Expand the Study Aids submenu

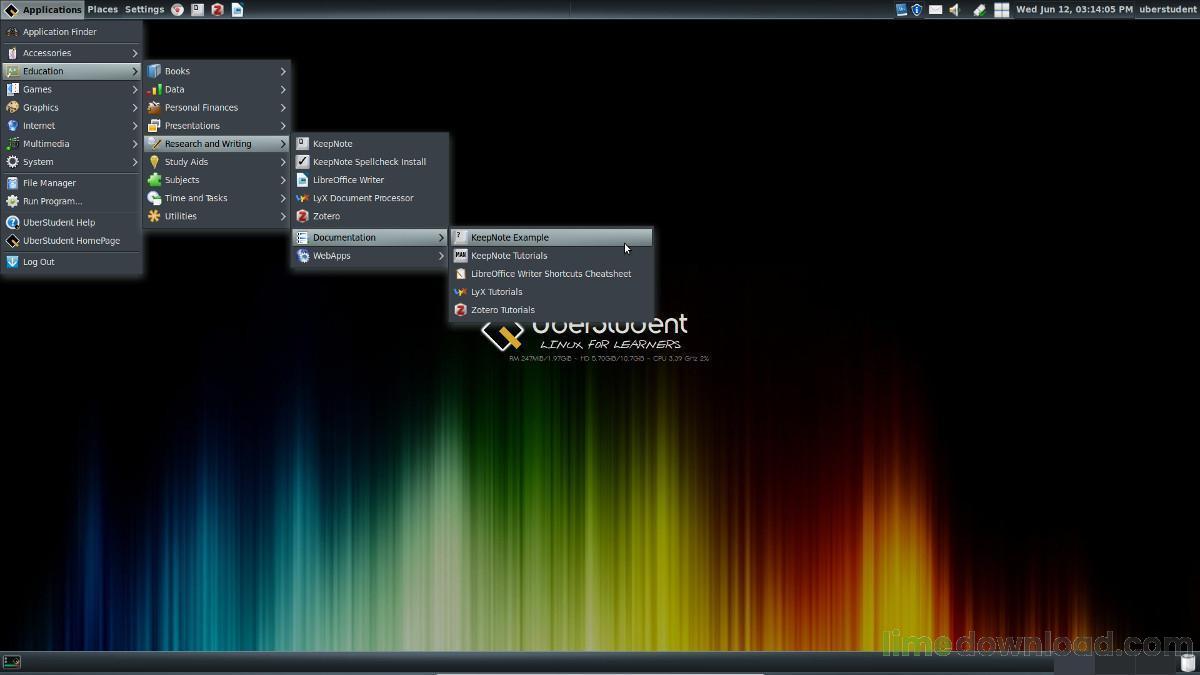[217, 162]
